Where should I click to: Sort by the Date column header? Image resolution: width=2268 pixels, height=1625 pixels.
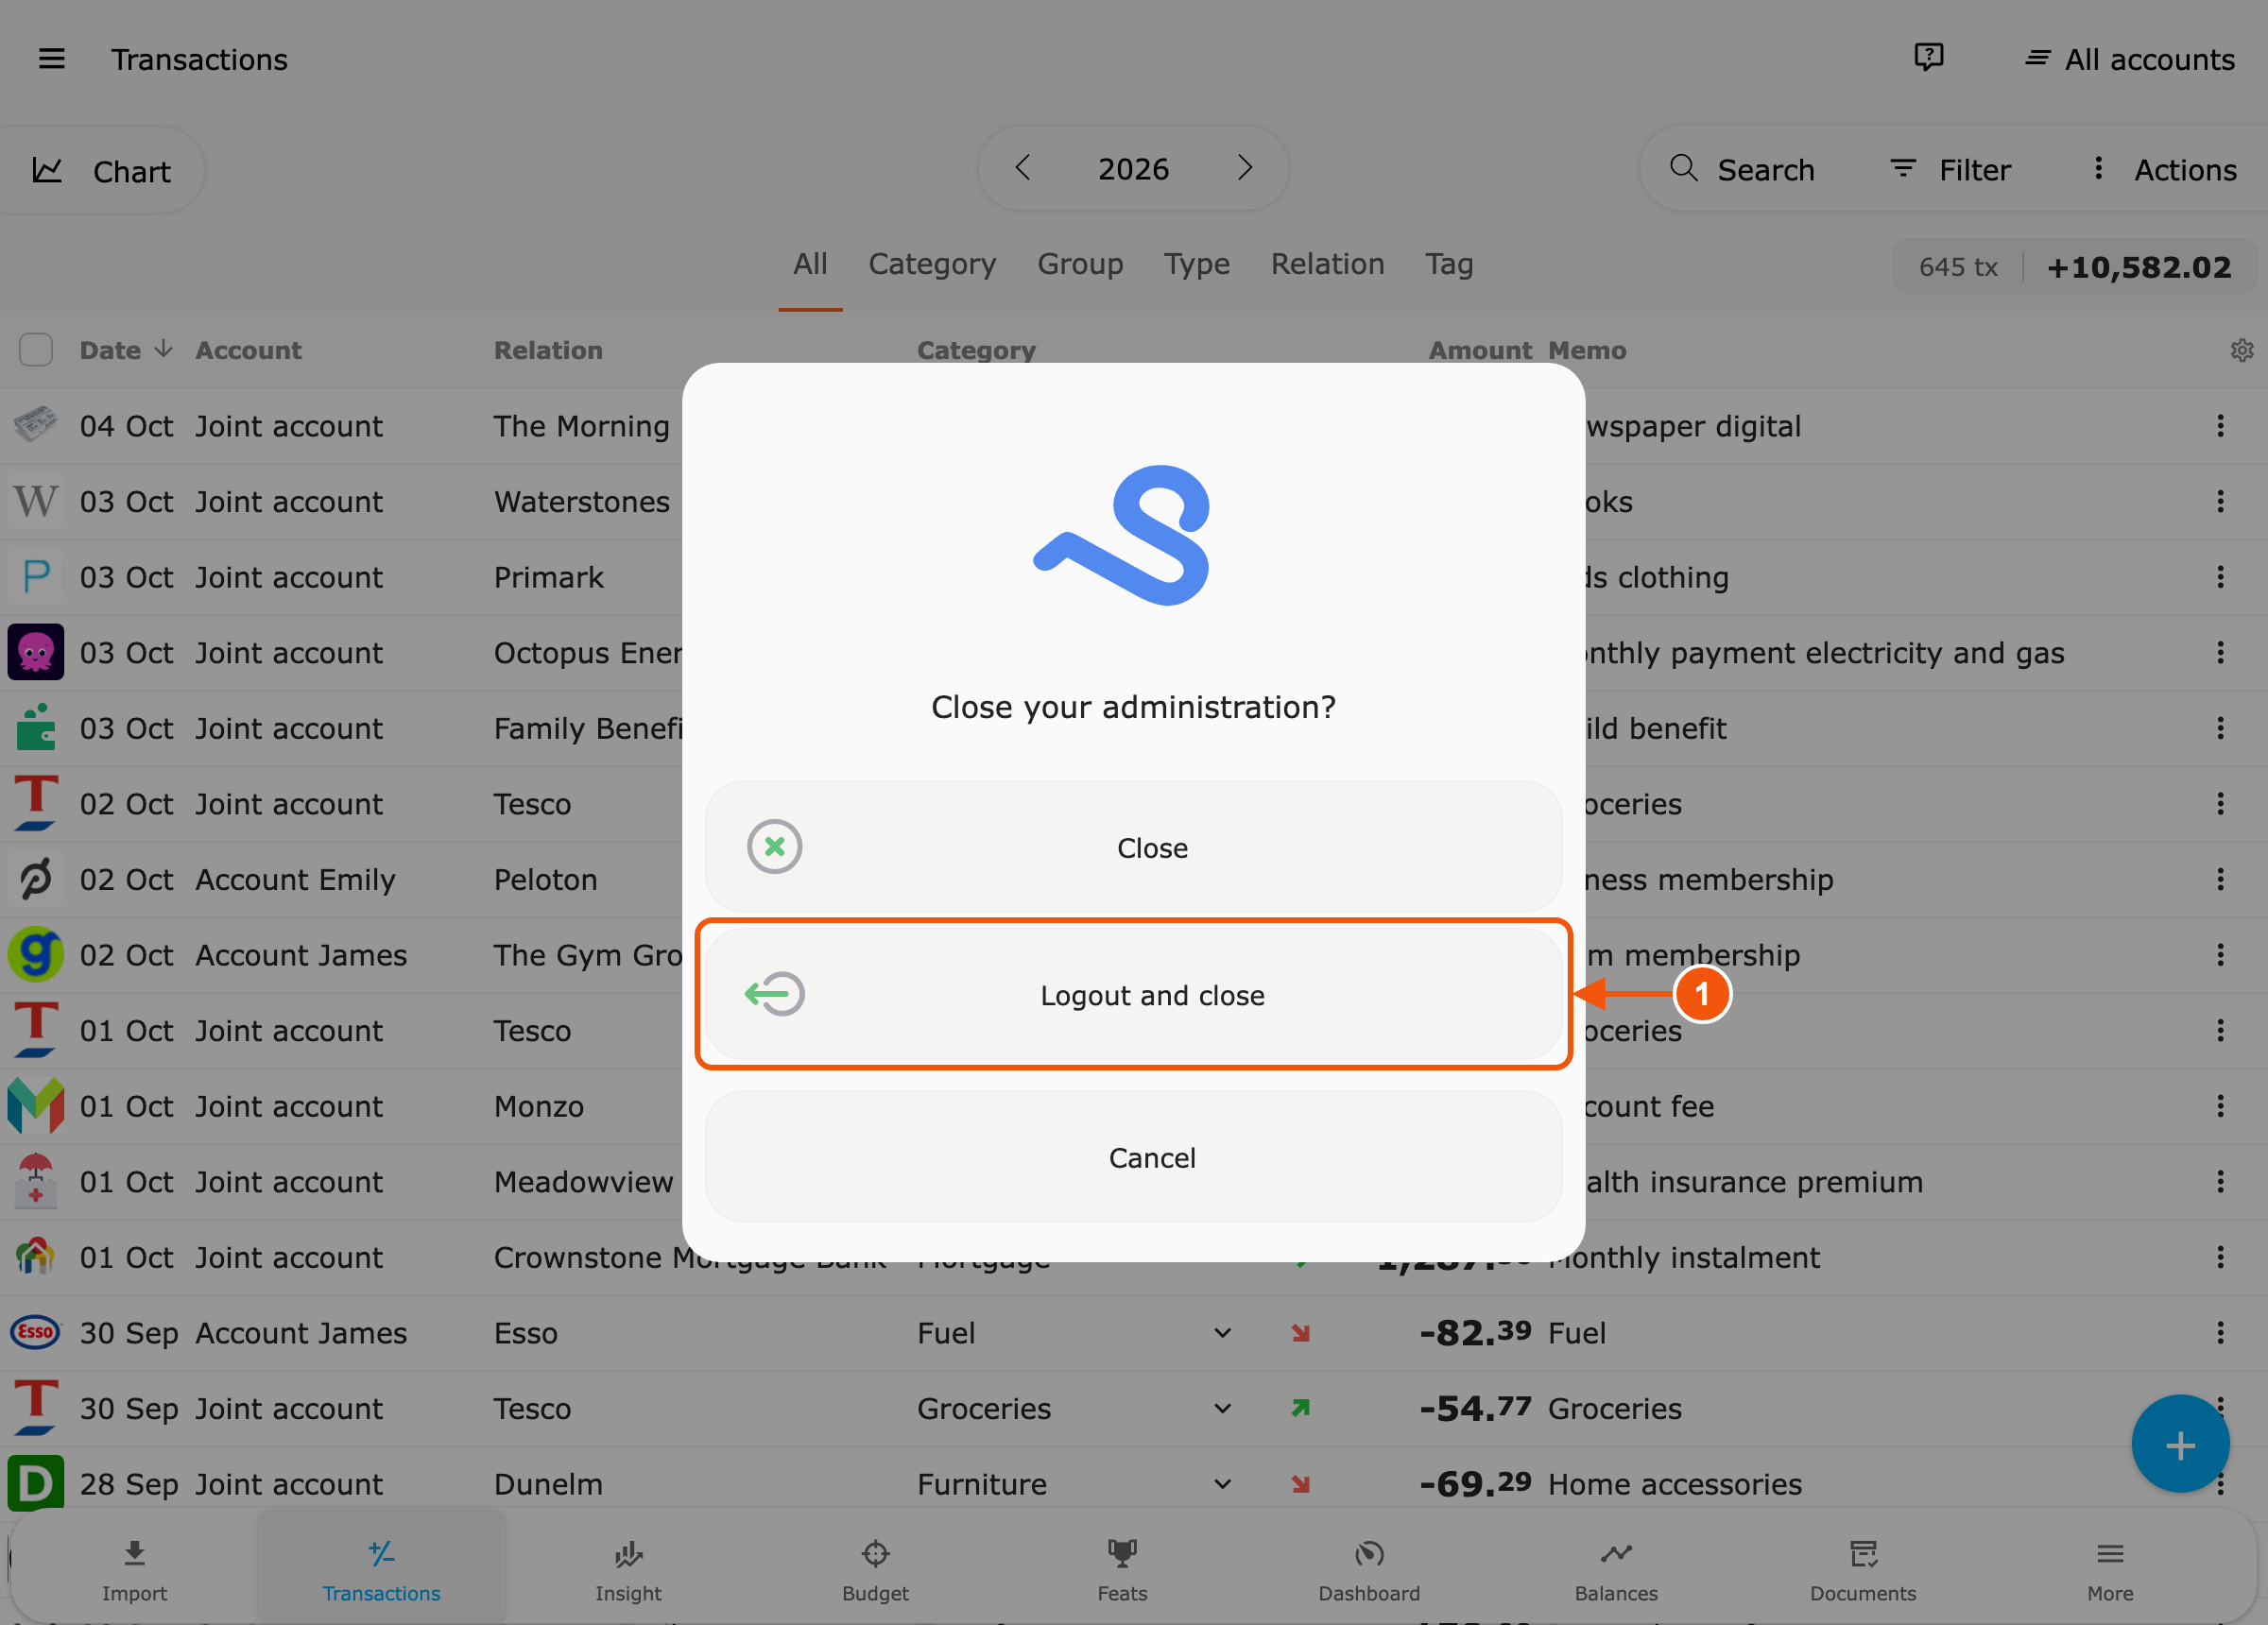[126, 350]
